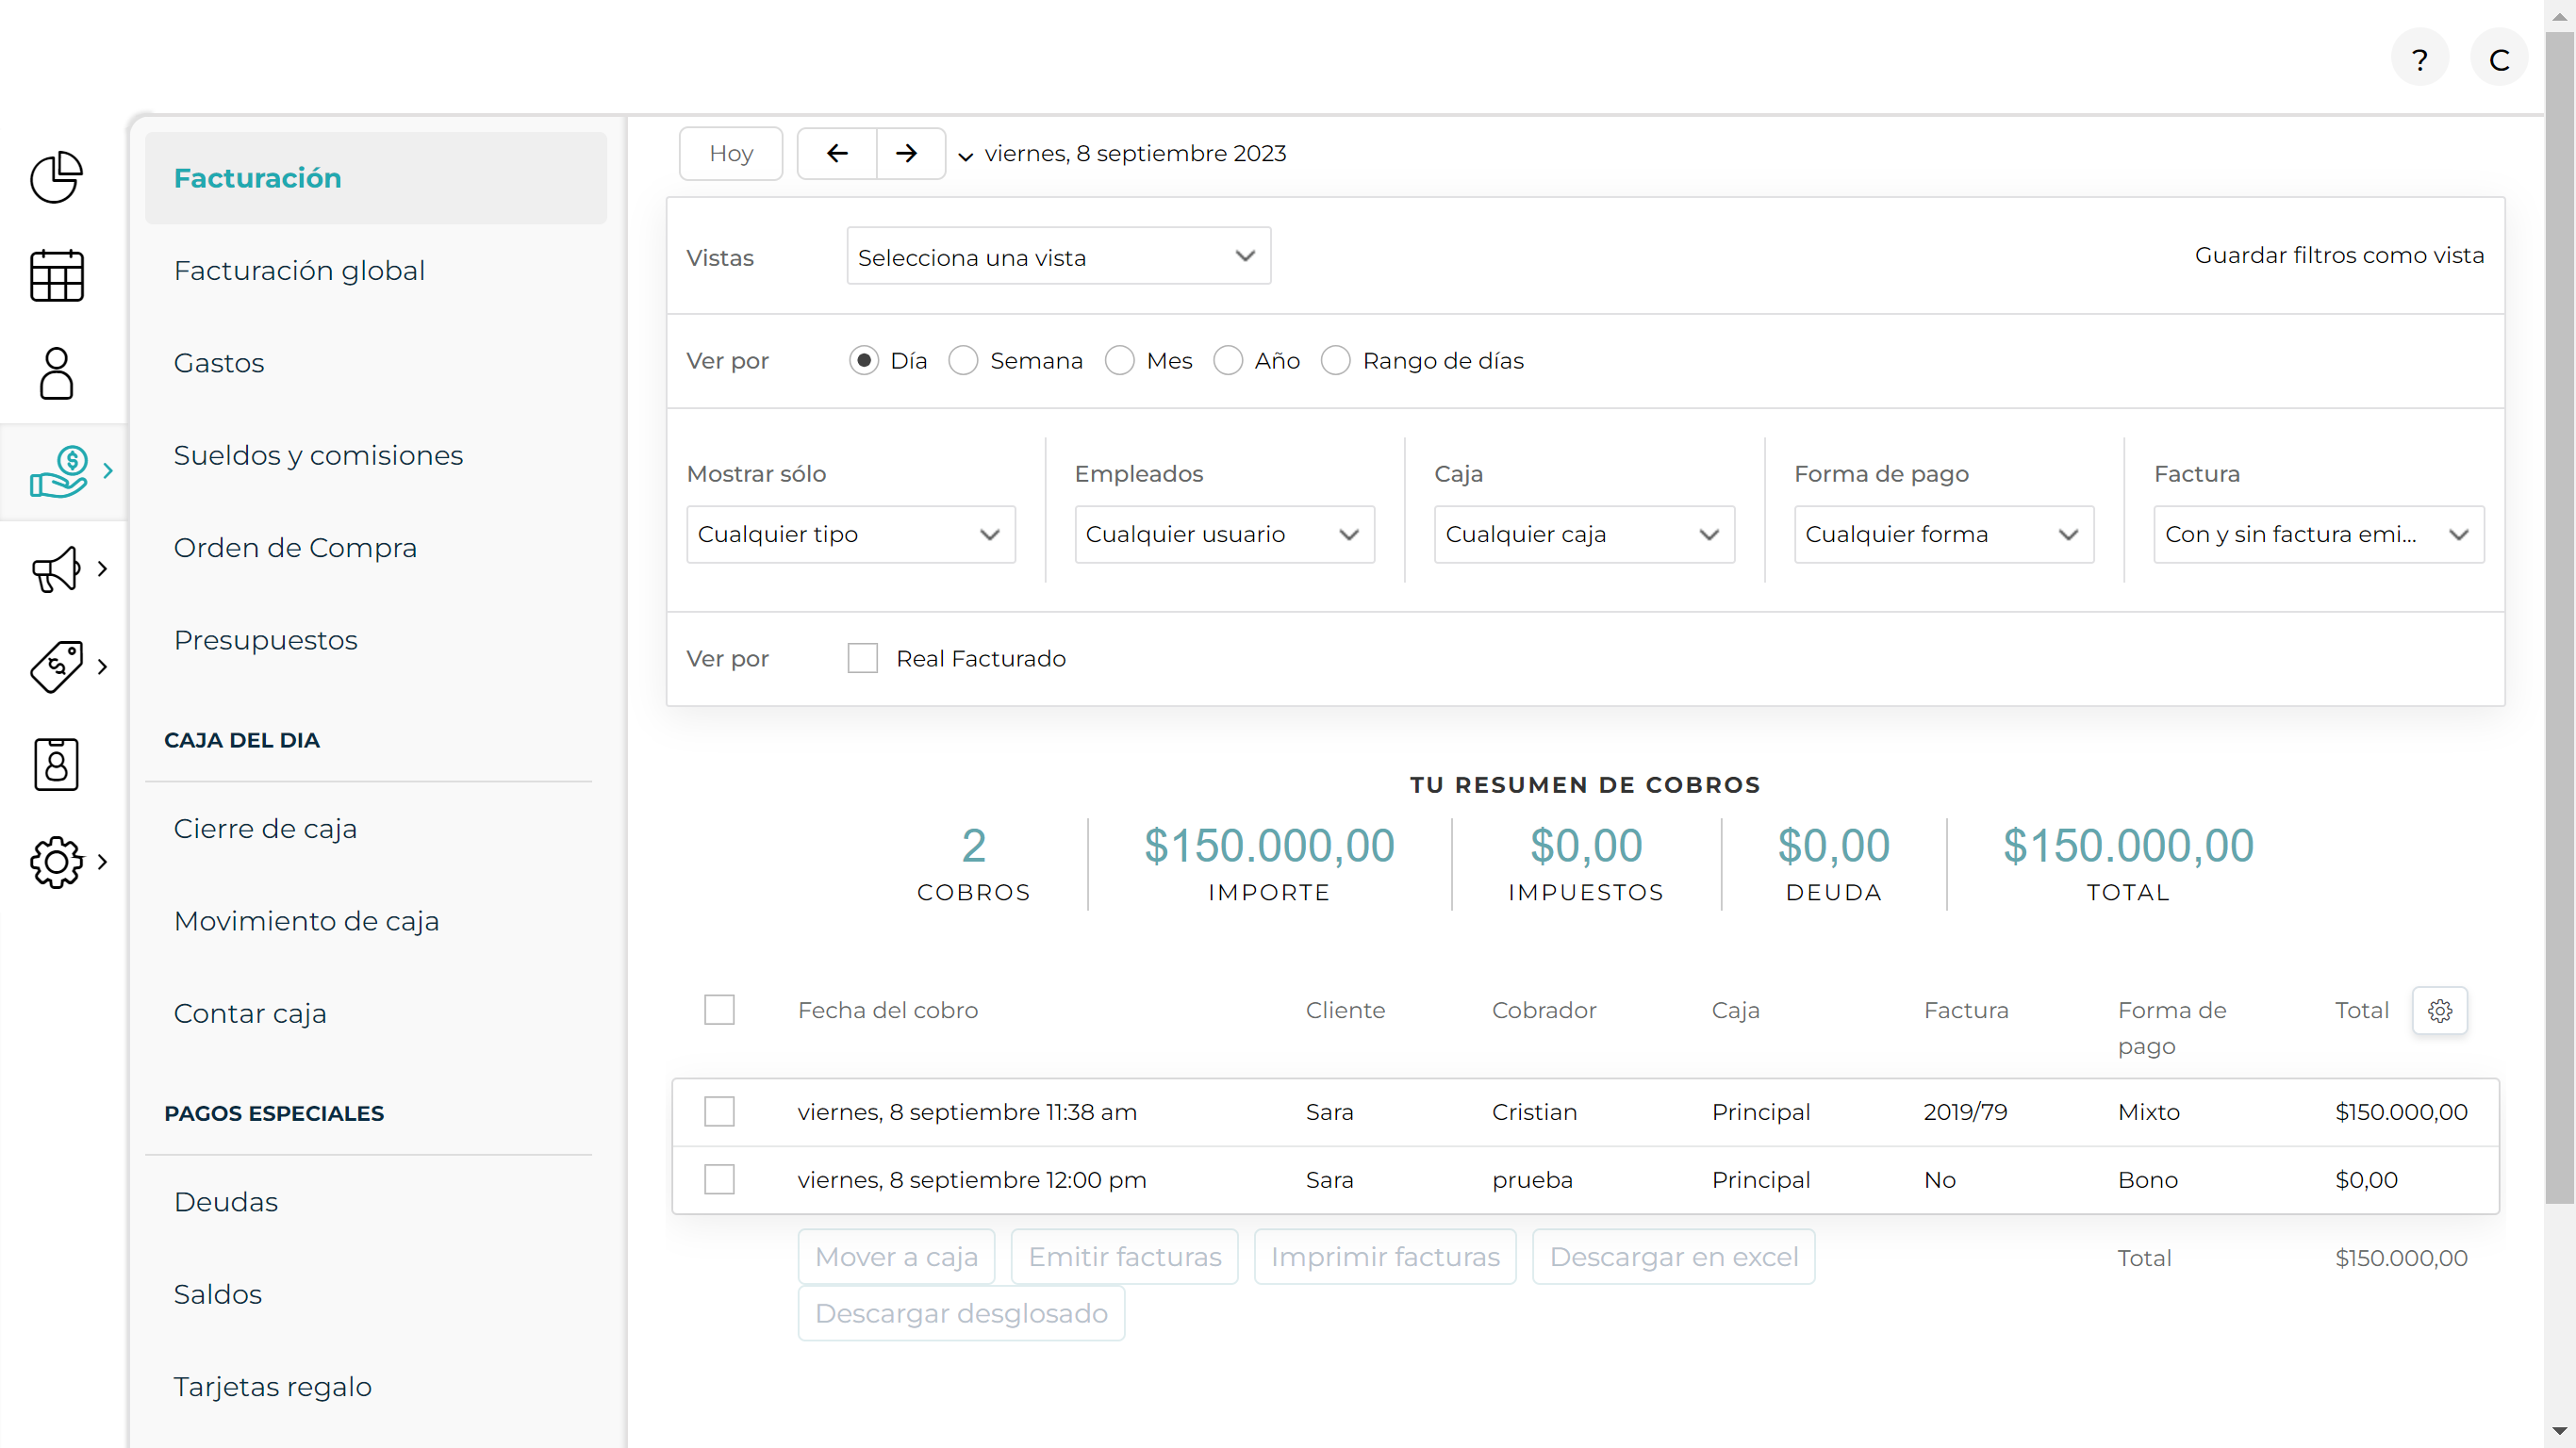Screen dimensions: 2576x1448
Task: Open Facturación global menu item
Action: (x=299, y=270)
